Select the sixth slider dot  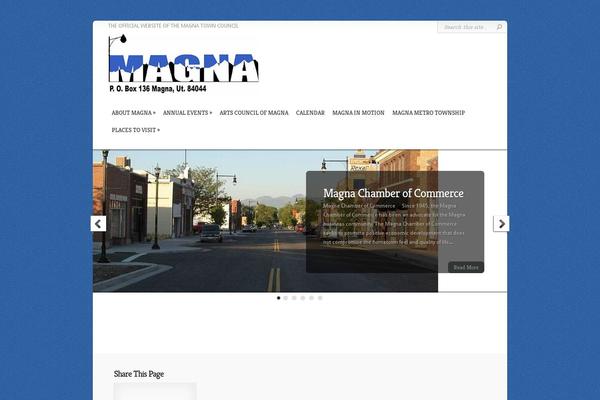click(x=320, y=298)
